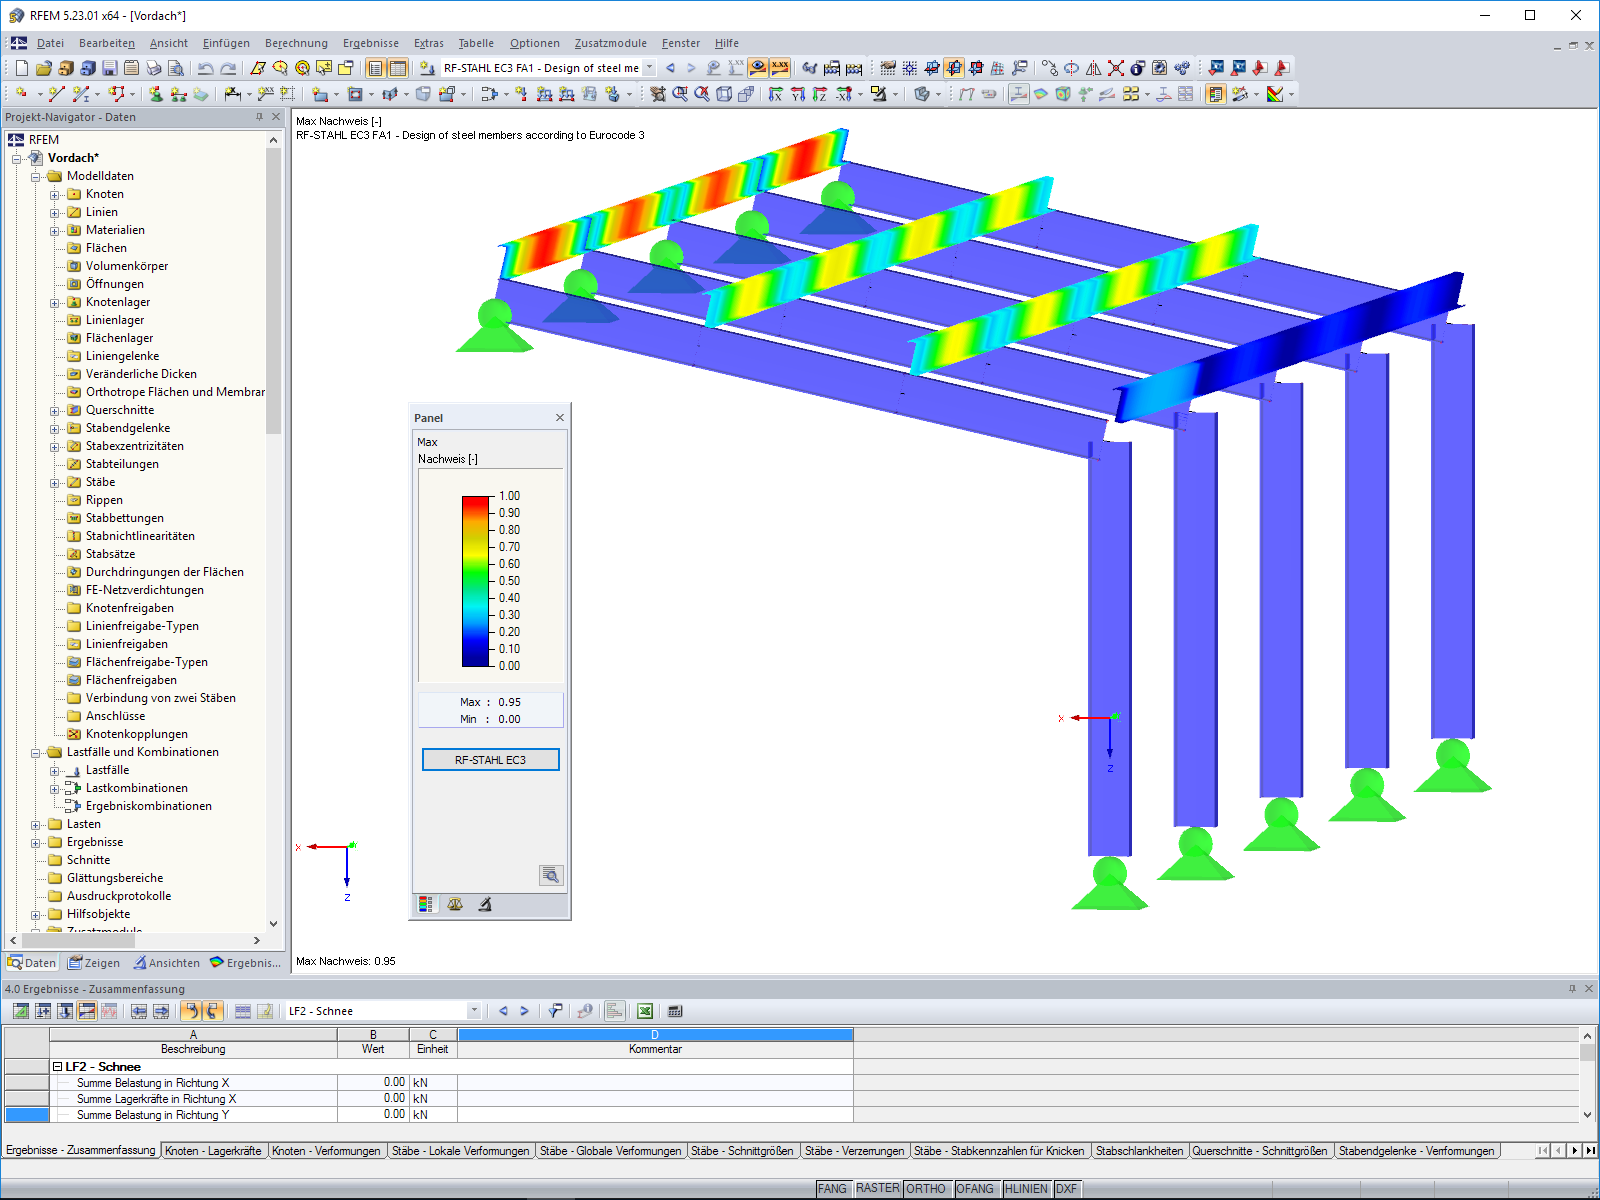
Task: Export the results table to Excel
Action: click(646, 1011)
